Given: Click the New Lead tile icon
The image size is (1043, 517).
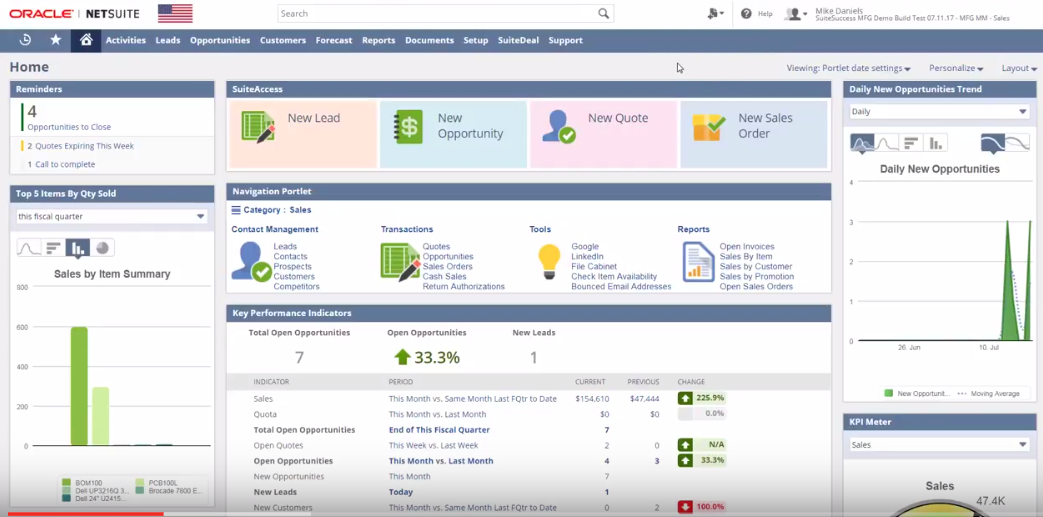Looking at the screenshot, I should pyautogui.click(x=258, y=127).
